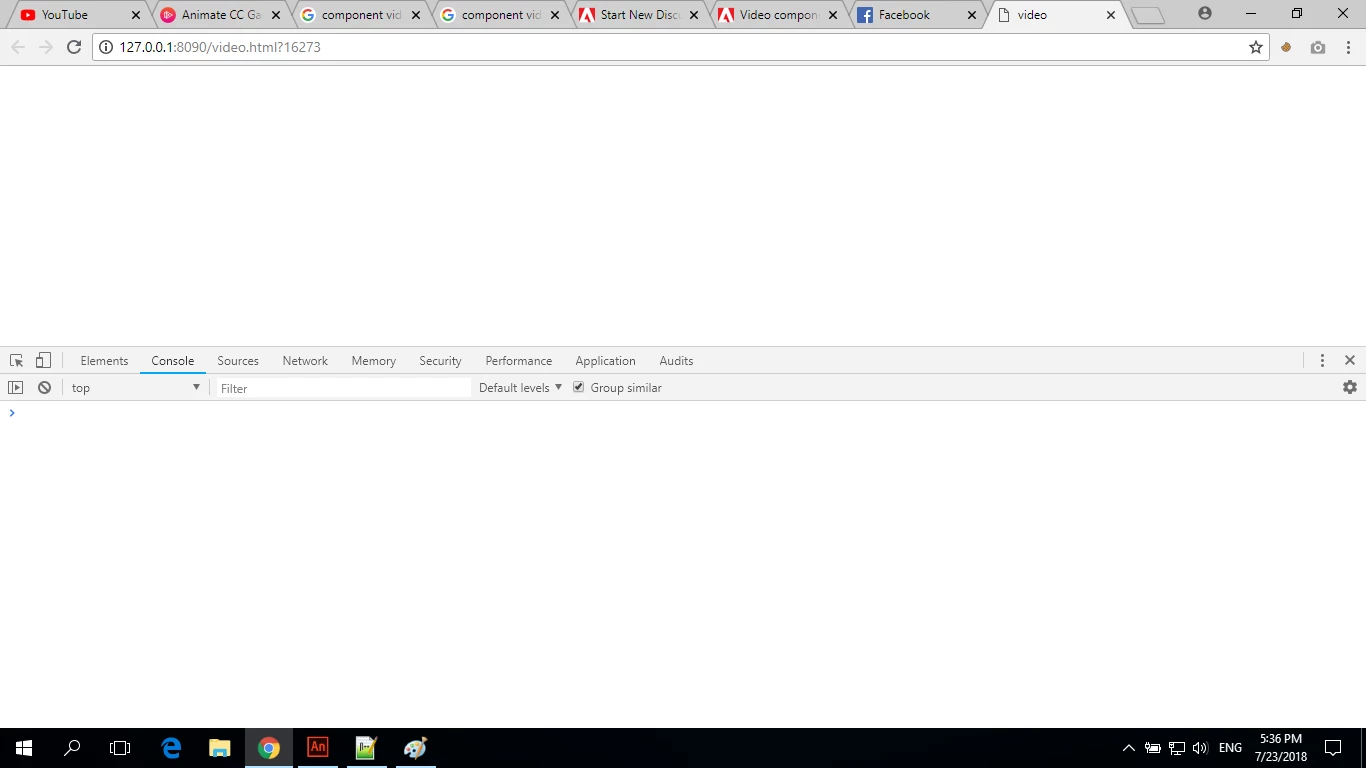The image size is (1366, 768).
Task: Open the battery icon in system tray
Action: click(x=1153, y=748)
